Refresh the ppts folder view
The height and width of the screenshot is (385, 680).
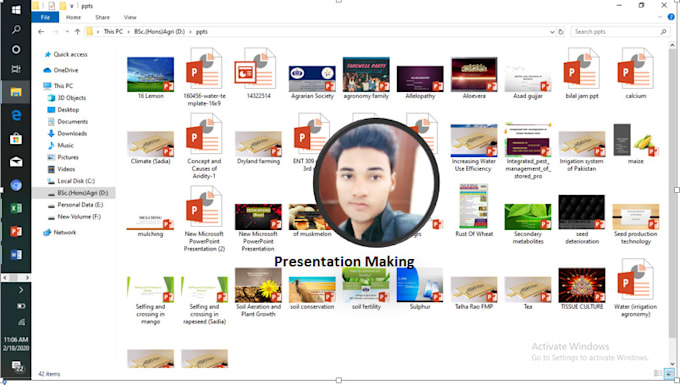pyautogui.click(x=561, y=32)
